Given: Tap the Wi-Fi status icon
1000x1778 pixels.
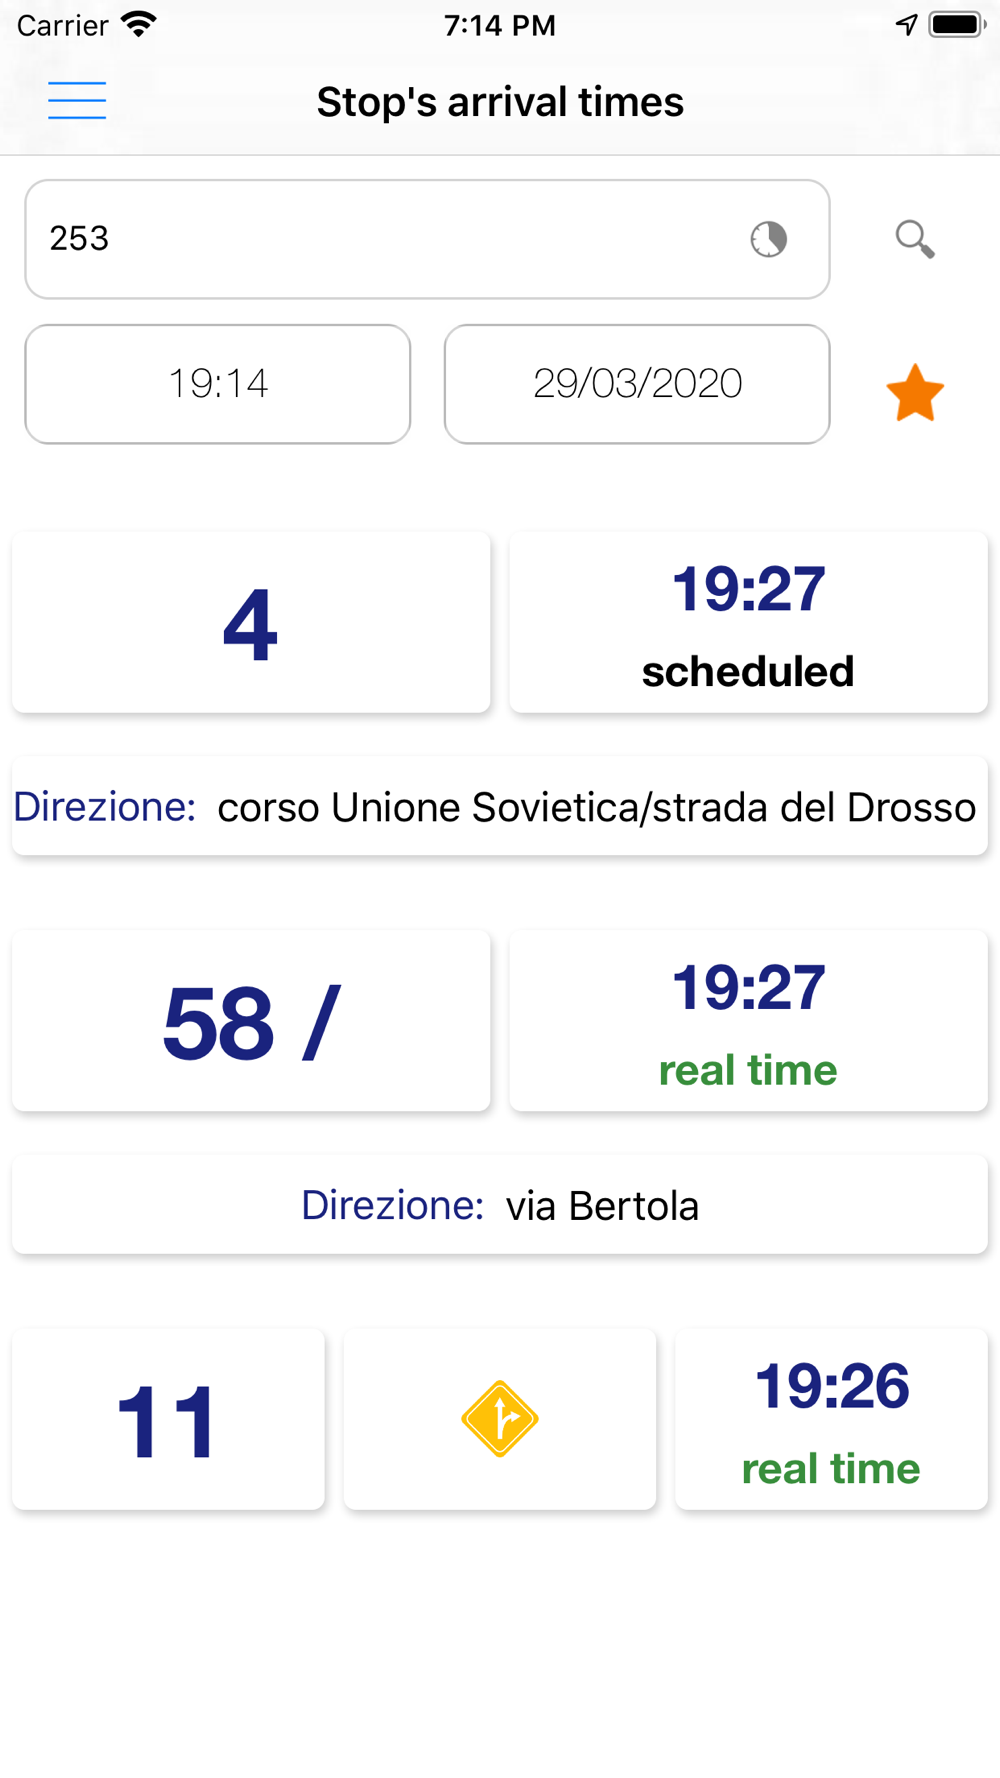Looking at the screenshot, I should [138, 24].
